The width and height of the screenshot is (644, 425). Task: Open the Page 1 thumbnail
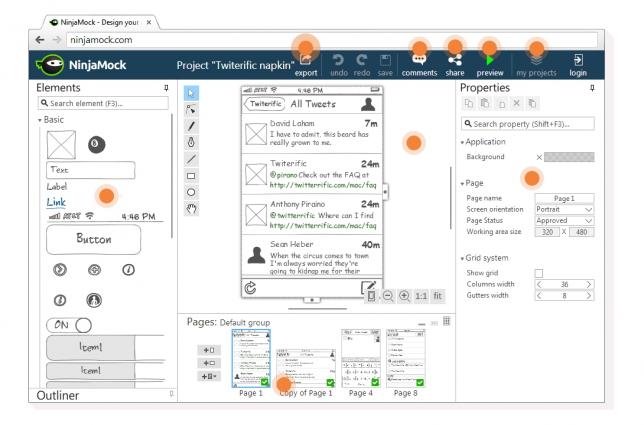pyautogui.click(x=251, y=358)
